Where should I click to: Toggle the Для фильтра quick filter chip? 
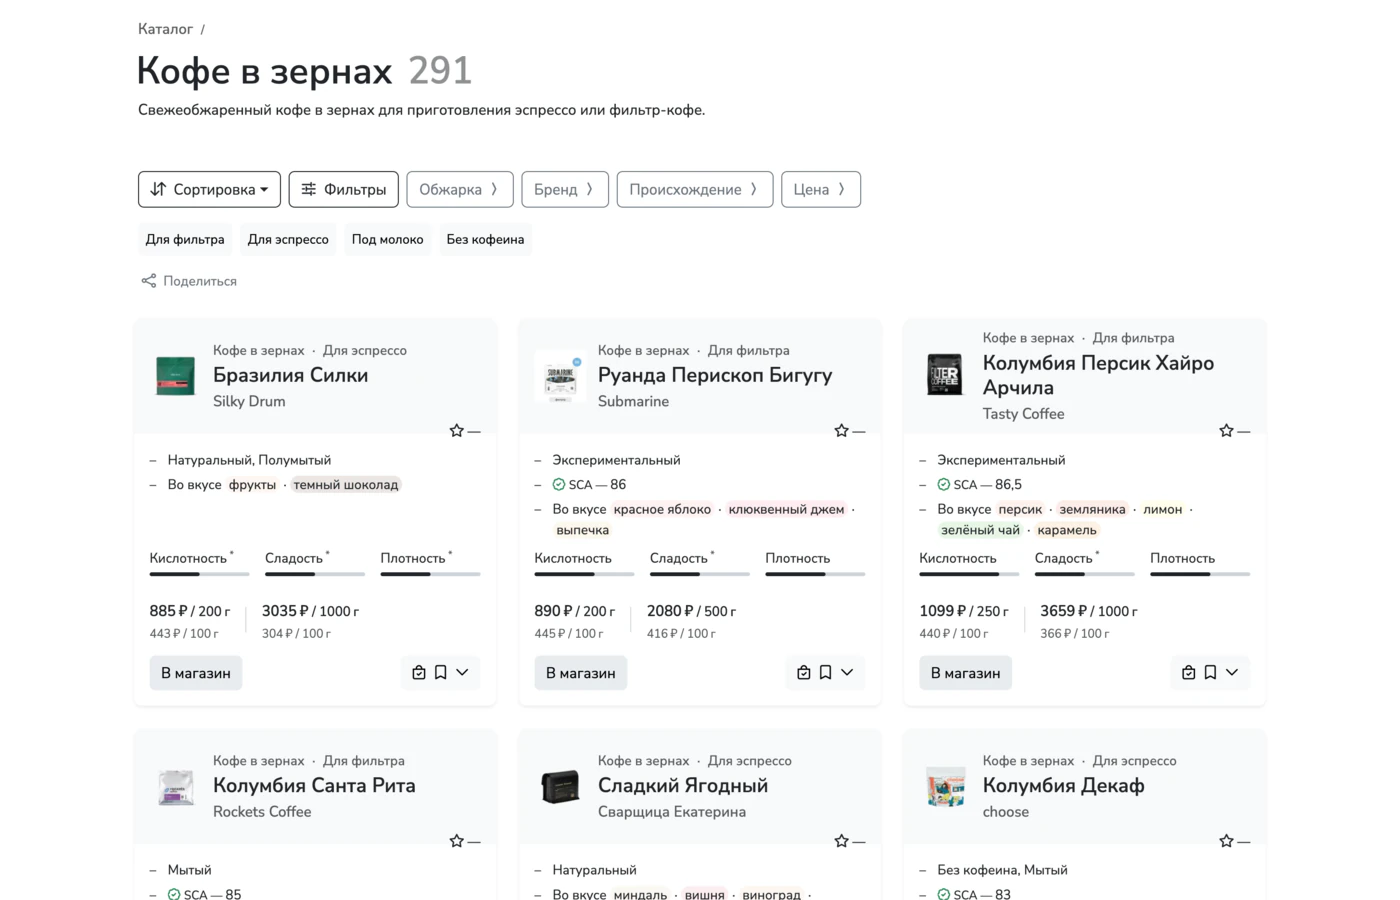[185, 239]
